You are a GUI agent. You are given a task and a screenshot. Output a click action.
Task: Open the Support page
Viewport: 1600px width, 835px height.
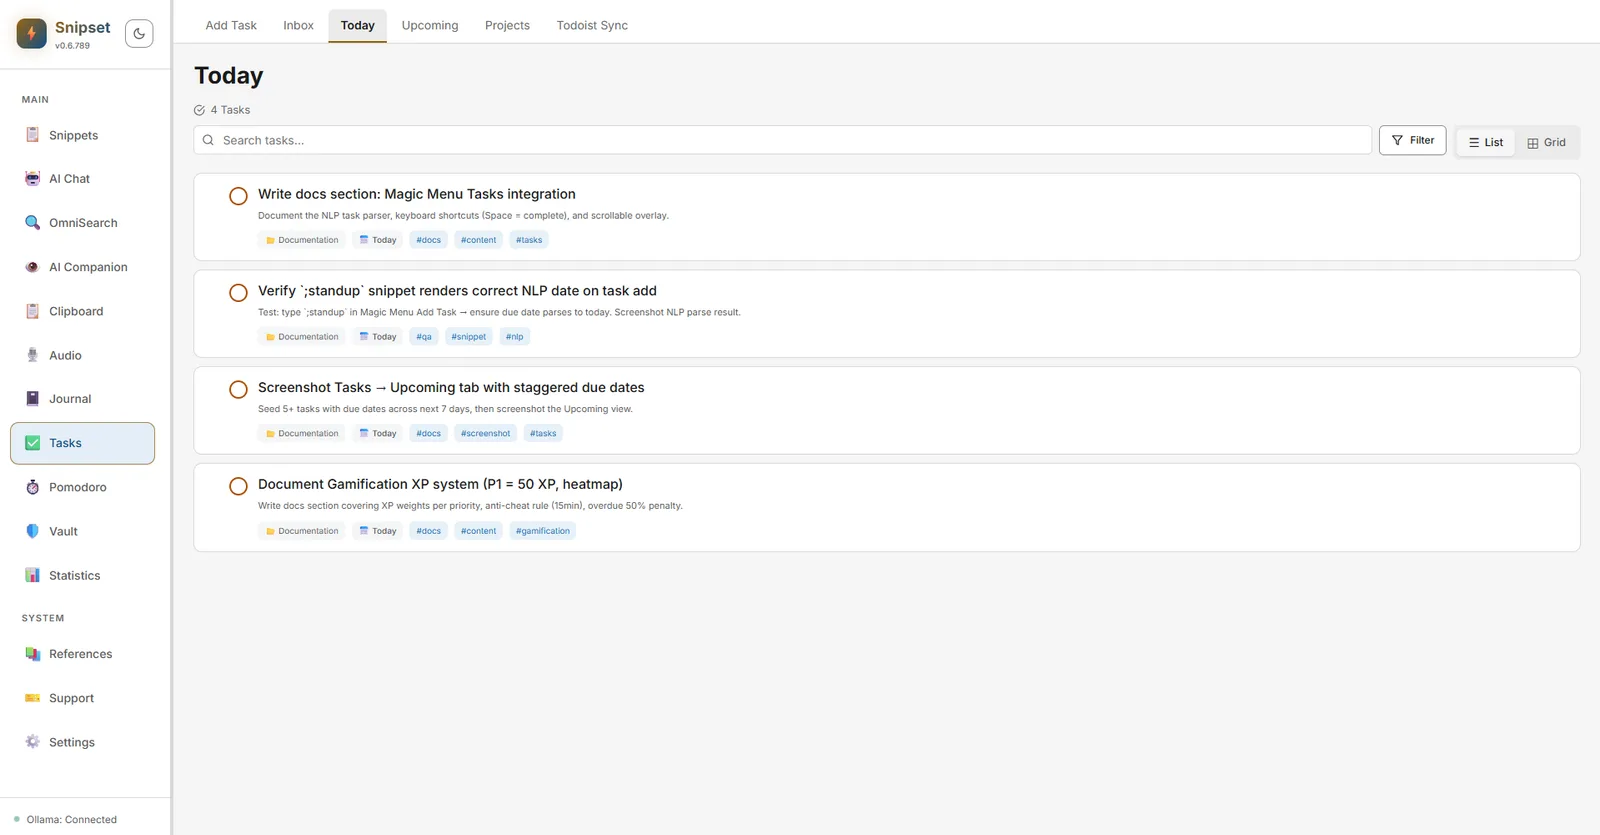pos(82,698)
